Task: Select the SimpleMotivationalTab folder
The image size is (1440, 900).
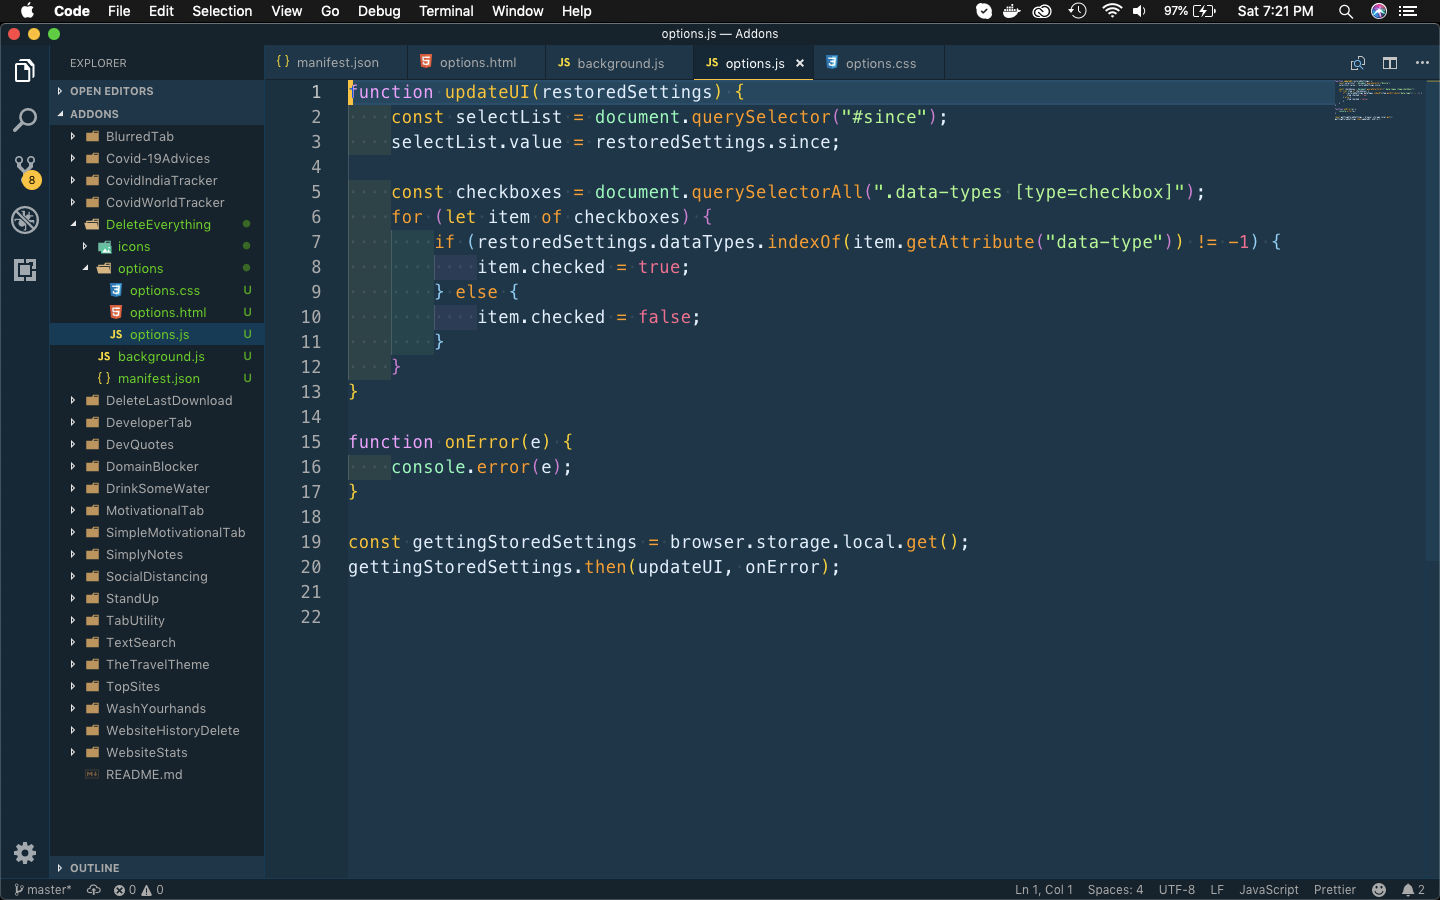Action: [157, 532]
